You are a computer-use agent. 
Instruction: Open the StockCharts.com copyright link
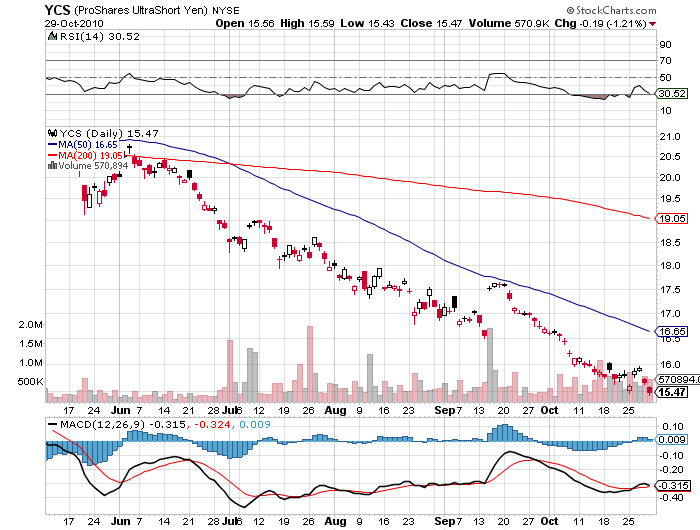click(x=612, y=10)
